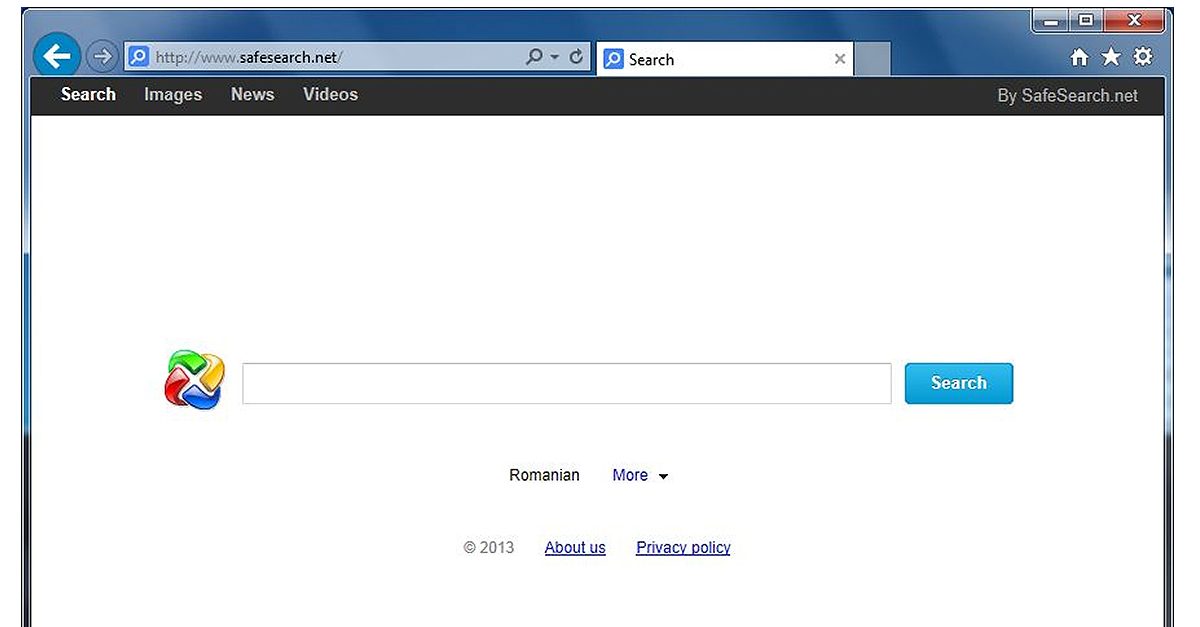Open the About us link

pos(575,547)
